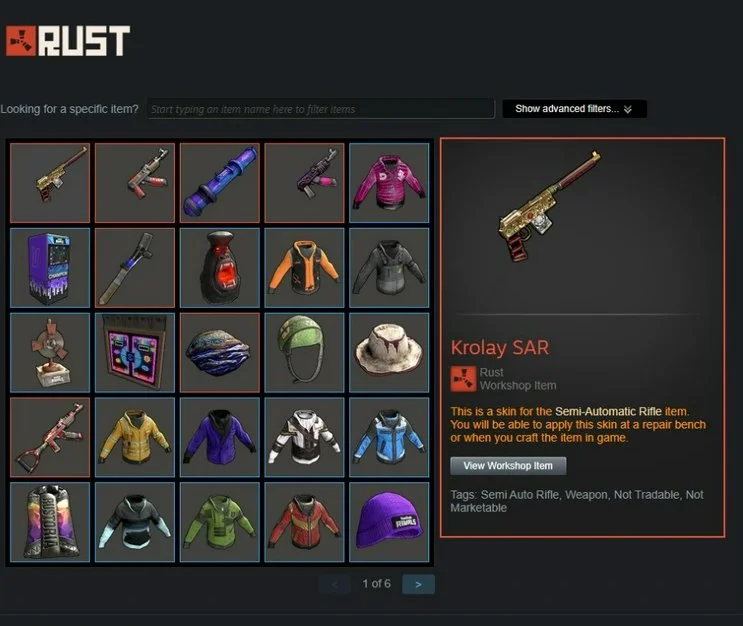This screenshot has width=743, height=626.
Task: Choose the red-mouthed gorilla punching bag item
Action: 220,268
